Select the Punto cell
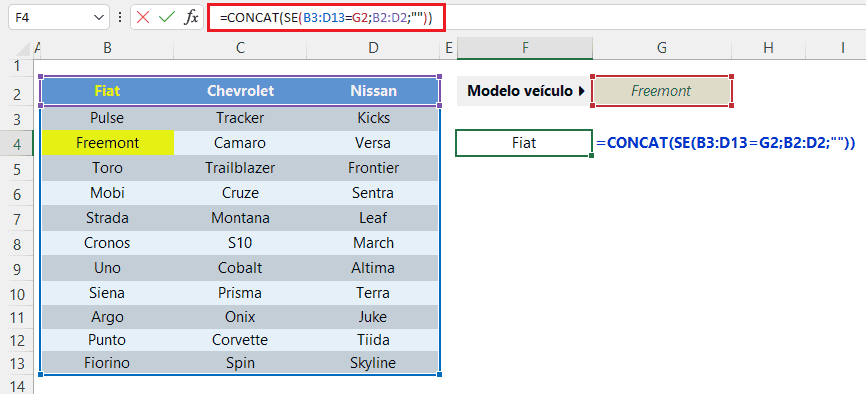 (x=108, y=339)
